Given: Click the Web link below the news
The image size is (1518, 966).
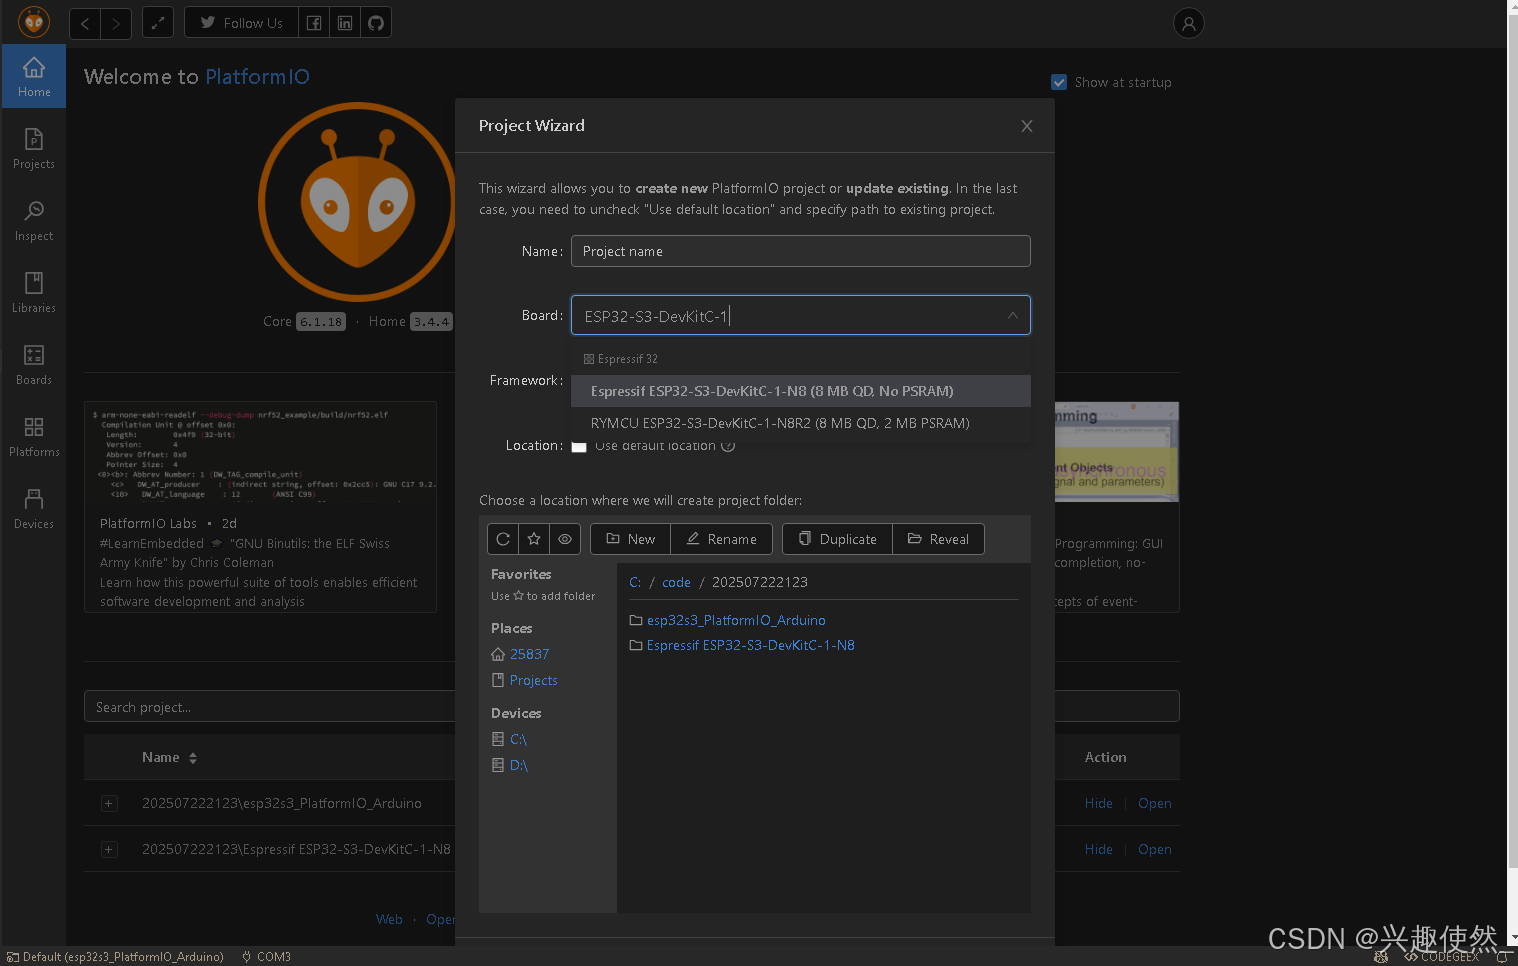Looking at the screenshot, I should (x=389, y=919).
